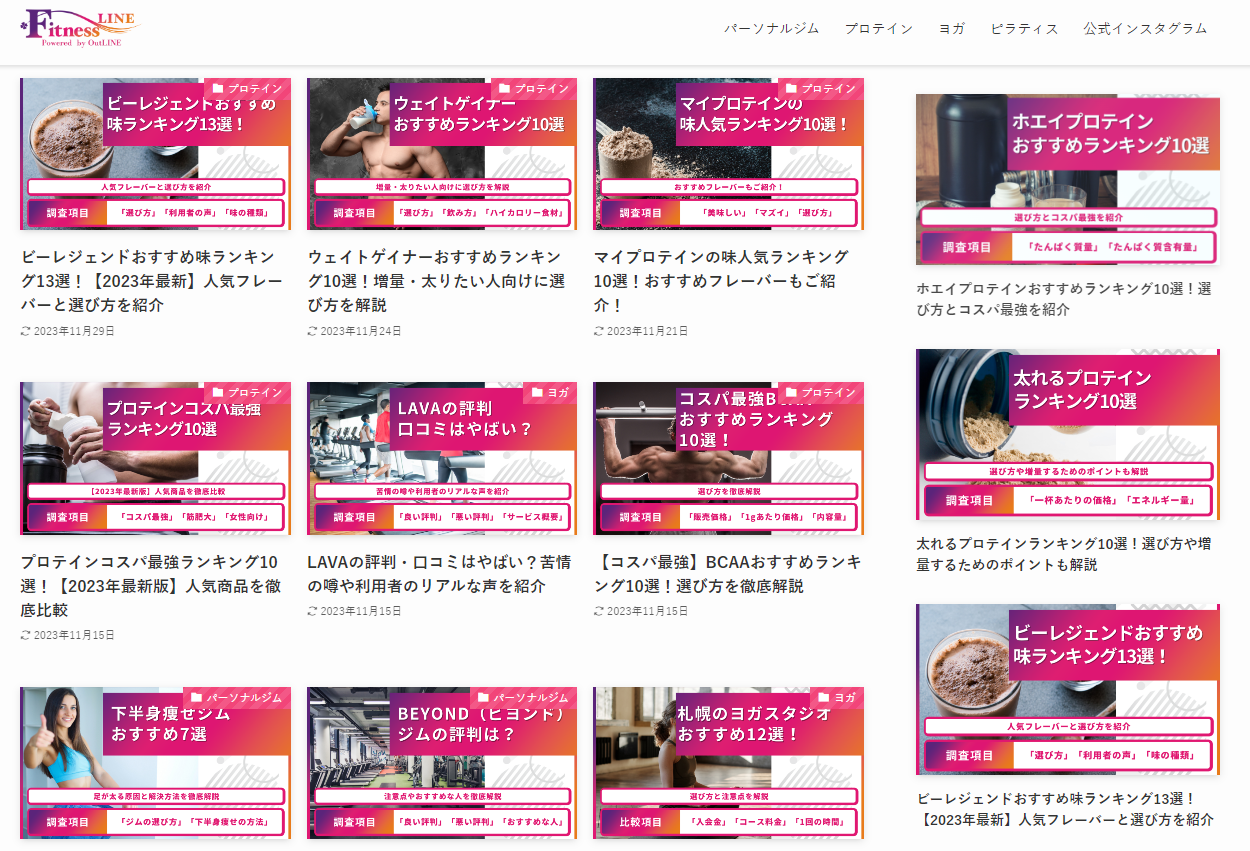Open sidebar title 太れるプロテインランキング10選
Viewport: 1250px width, 851px height.
(x=1064, y=554)
